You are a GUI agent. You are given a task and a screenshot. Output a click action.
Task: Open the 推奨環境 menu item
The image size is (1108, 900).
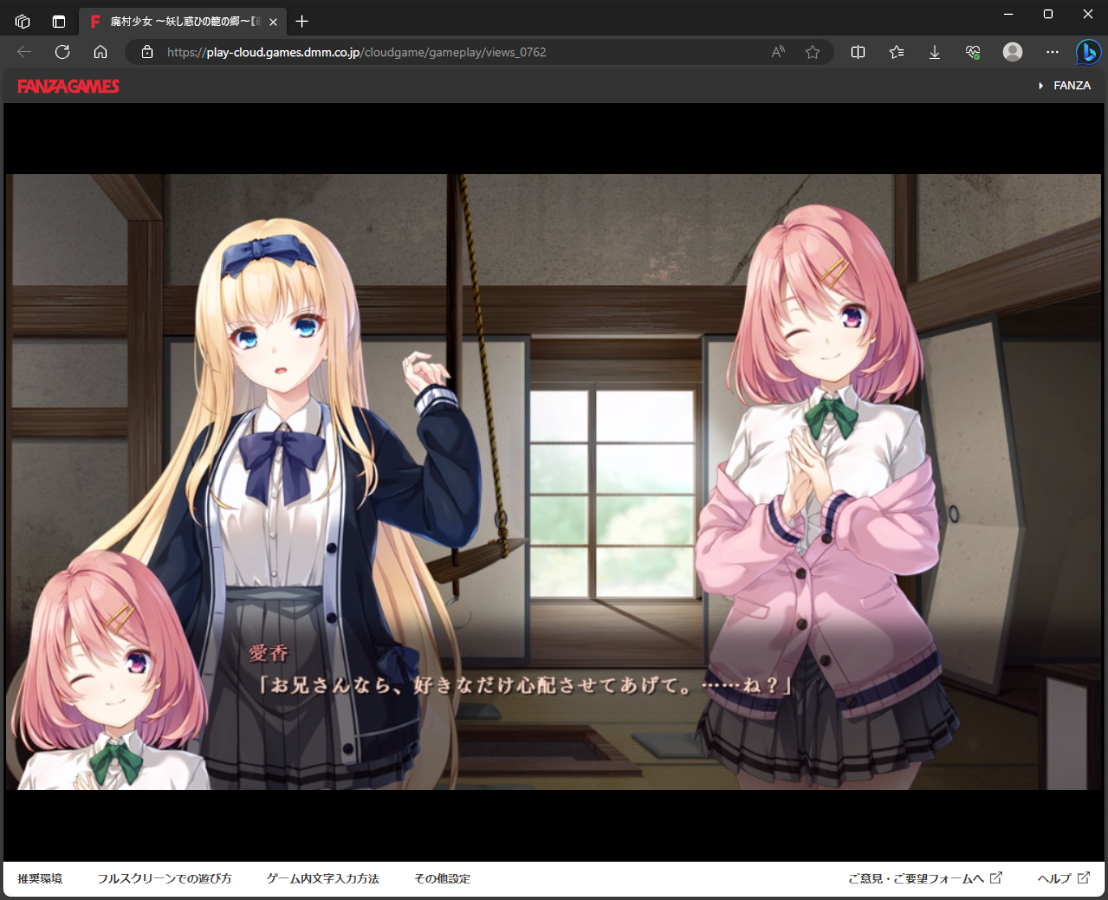[x=40, y=879]
